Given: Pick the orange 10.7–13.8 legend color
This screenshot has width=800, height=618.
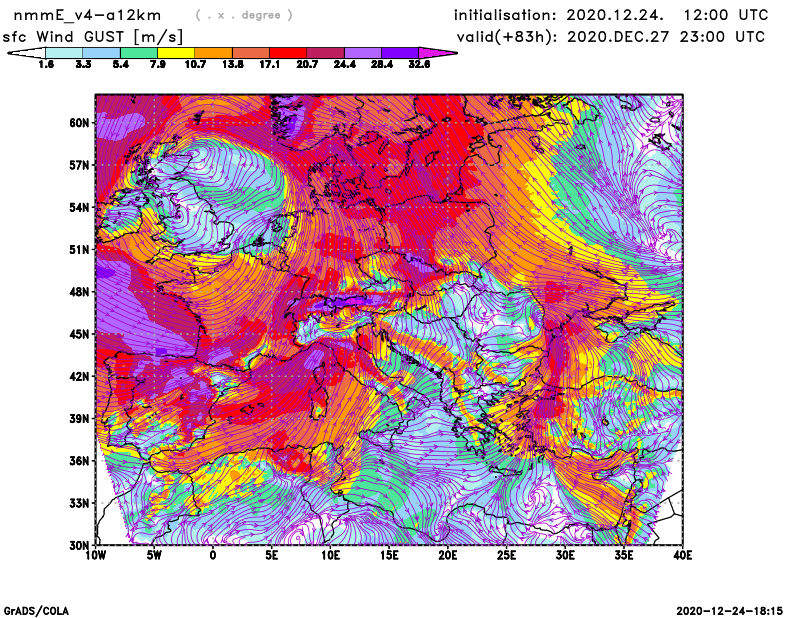Looking at the screenshot, I should tap(213, 52).
